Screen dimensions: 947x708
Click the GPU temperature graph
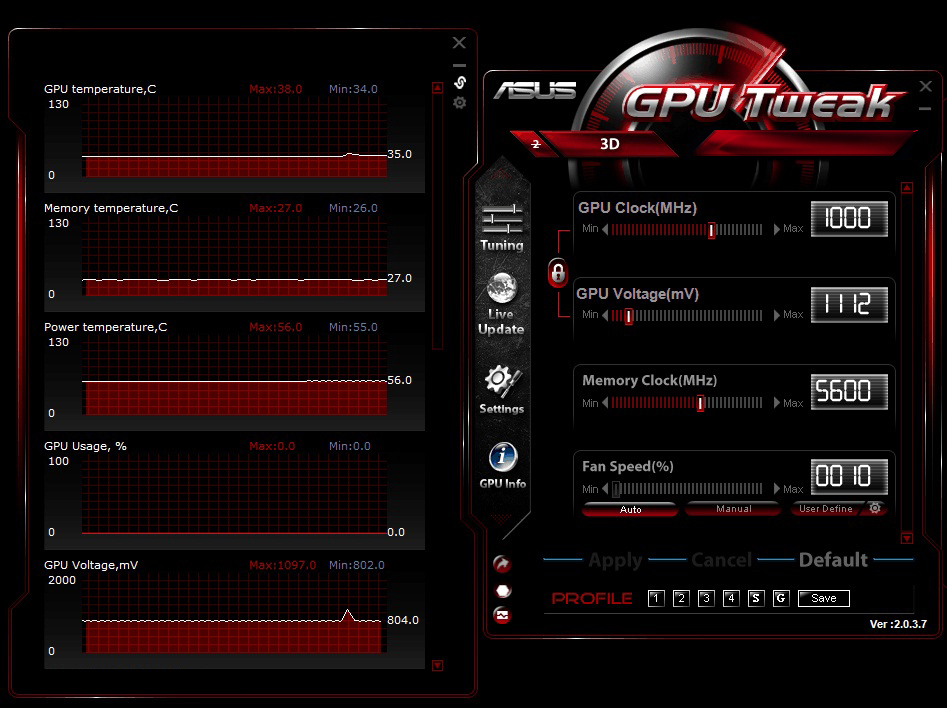click(x=234, y=138)
